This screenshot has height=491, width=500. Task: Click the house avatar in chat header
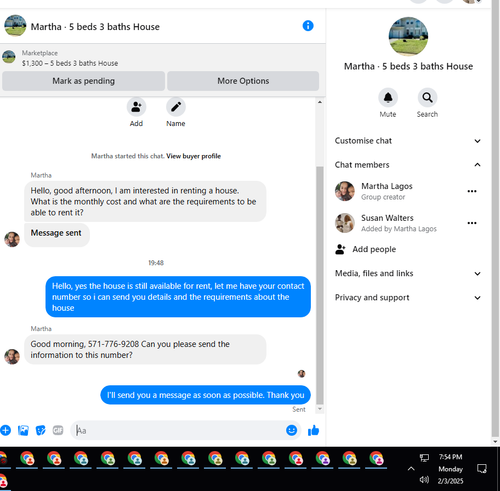pos(15,25)
